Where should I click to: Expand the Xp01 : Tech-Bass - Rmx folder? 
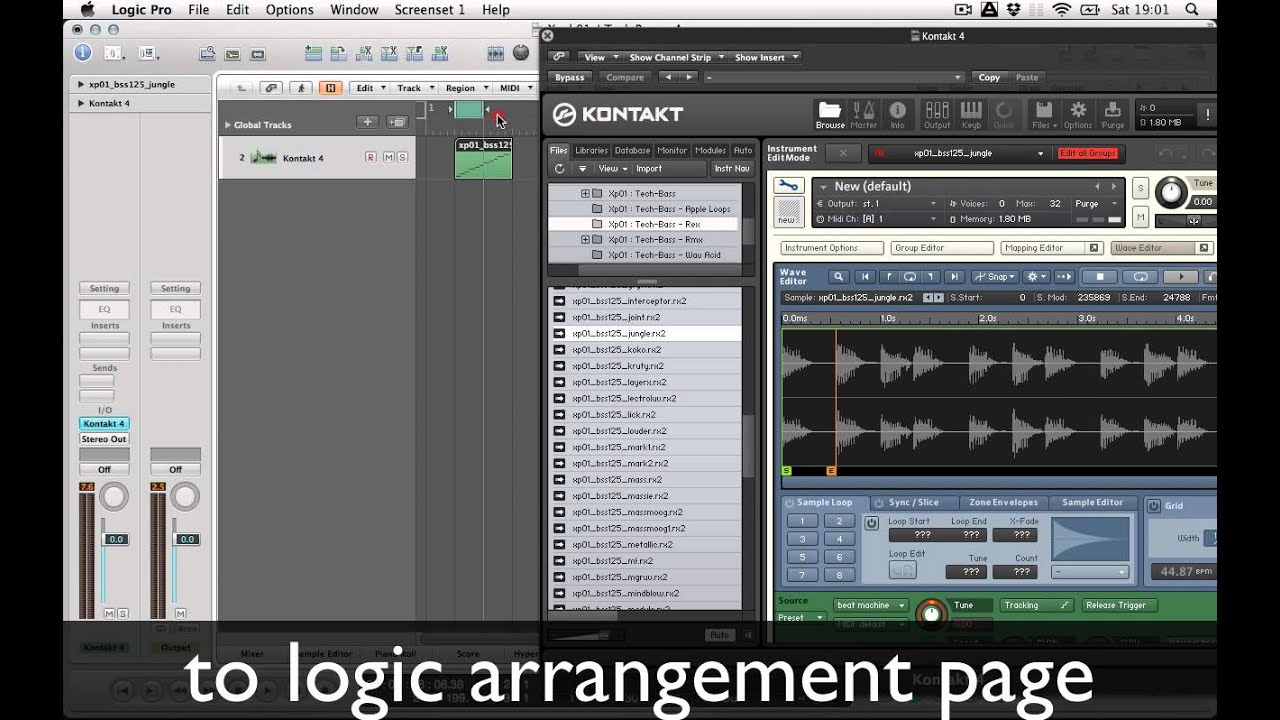pyautogui.click(x=585, y=240)
